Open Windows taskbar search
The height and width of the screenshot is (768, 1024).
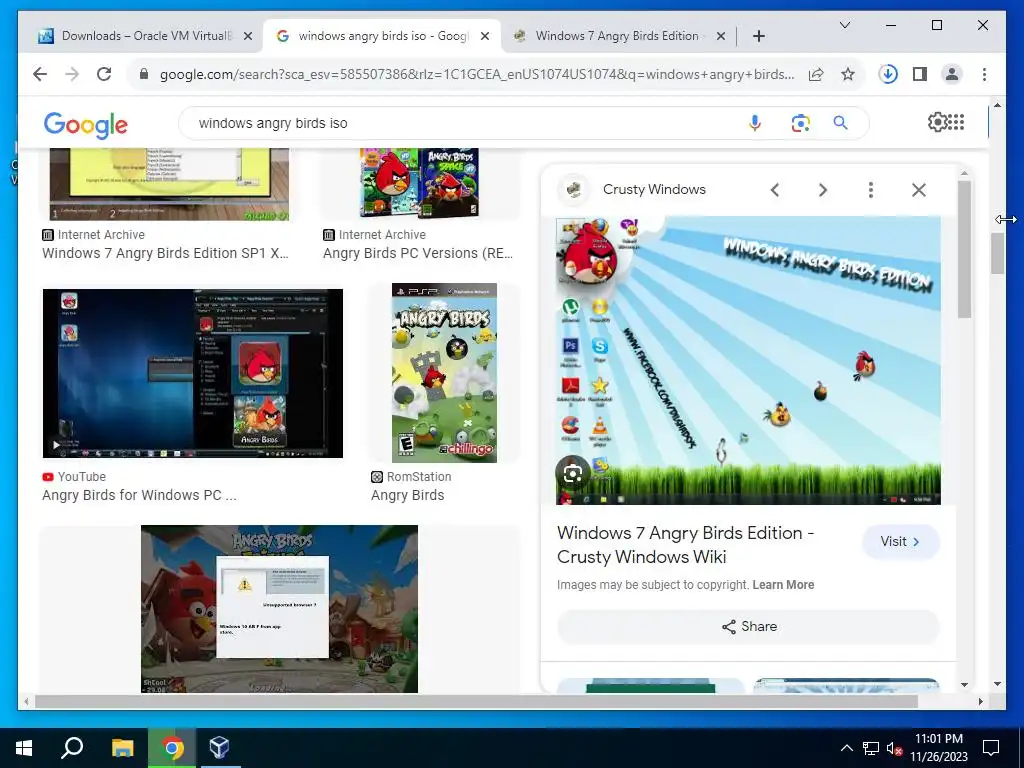click(x=72, y=748)
